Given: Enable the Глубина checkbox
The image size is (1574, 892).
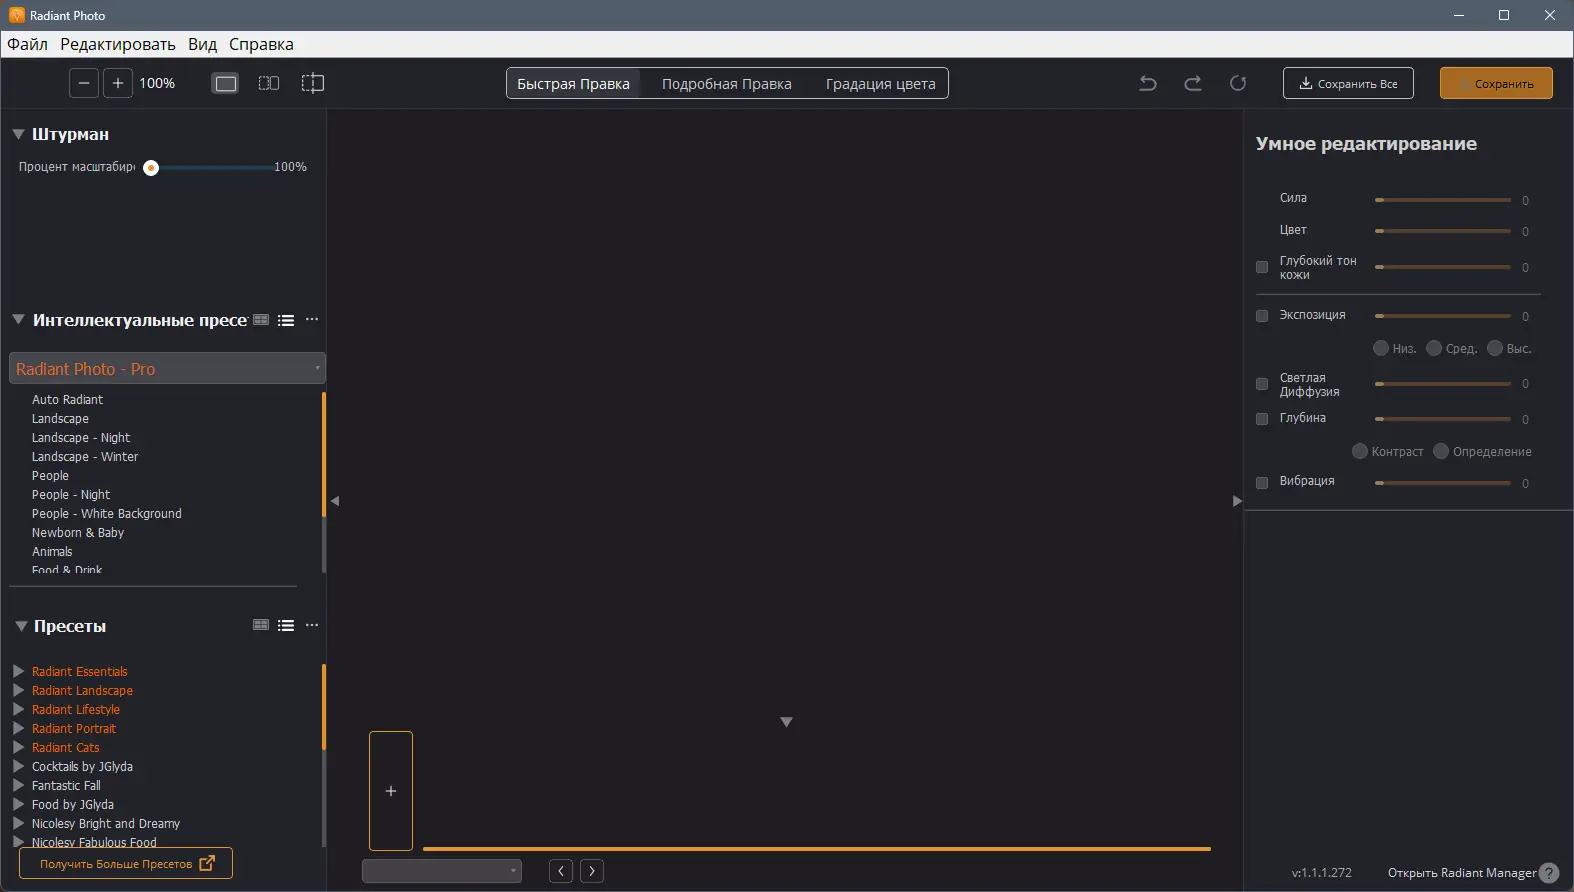Looking at the screenshot, I should pyautogui.click(x=1262, y=419).
